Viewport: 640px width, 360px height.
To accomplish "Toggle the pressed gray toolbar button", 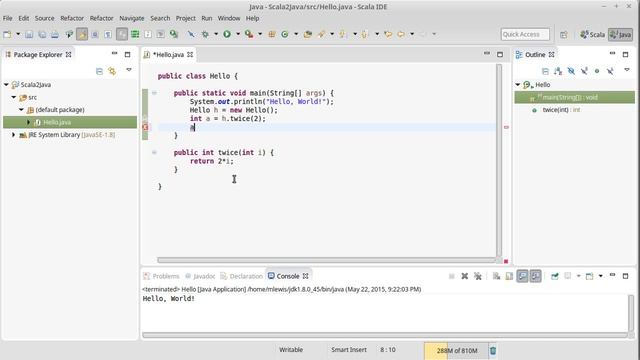I will tap(122, 34).
